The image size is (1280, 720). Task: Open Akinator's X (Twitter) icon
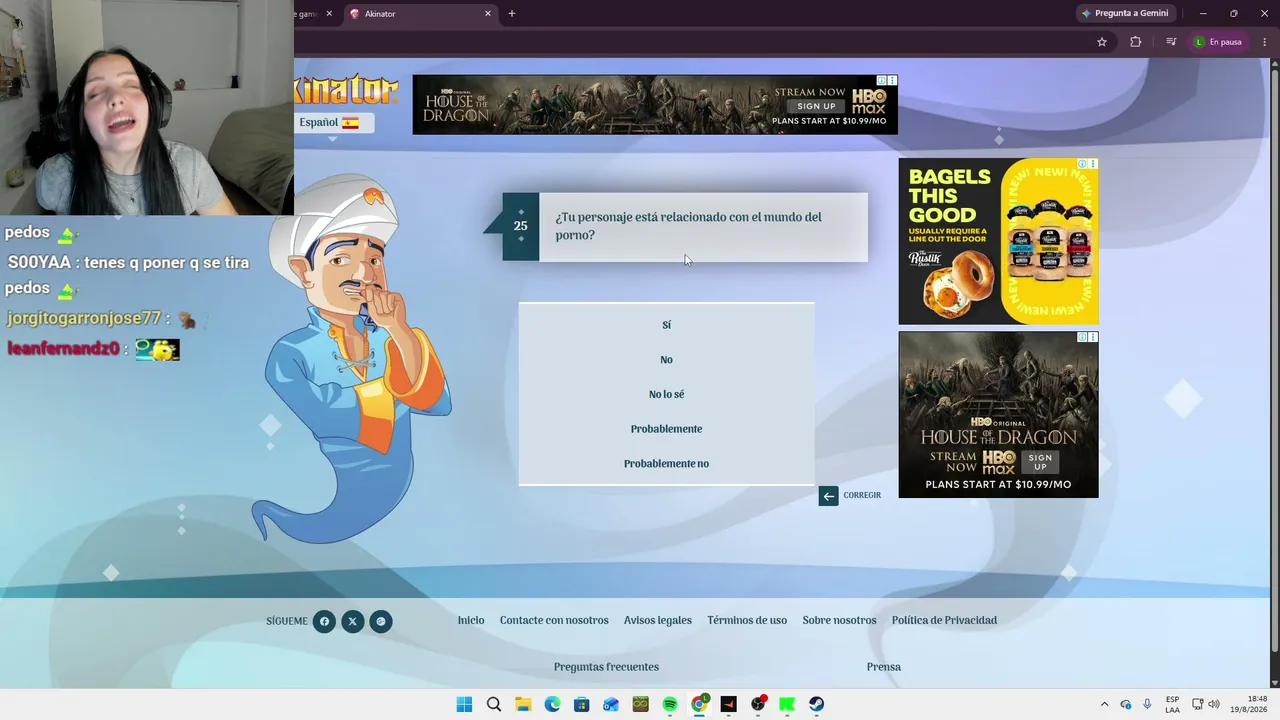click(352, 622)
